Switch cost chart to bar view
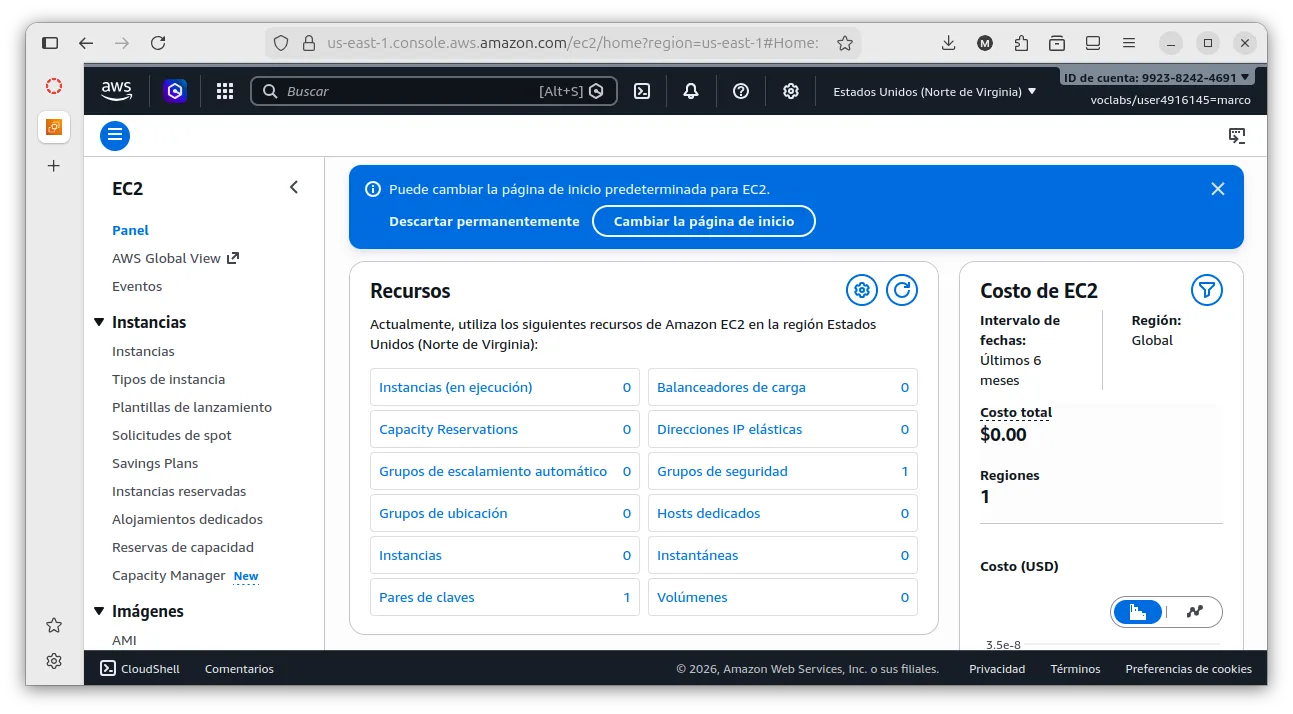The image size is (1293, 714). tap(1138, 612)
